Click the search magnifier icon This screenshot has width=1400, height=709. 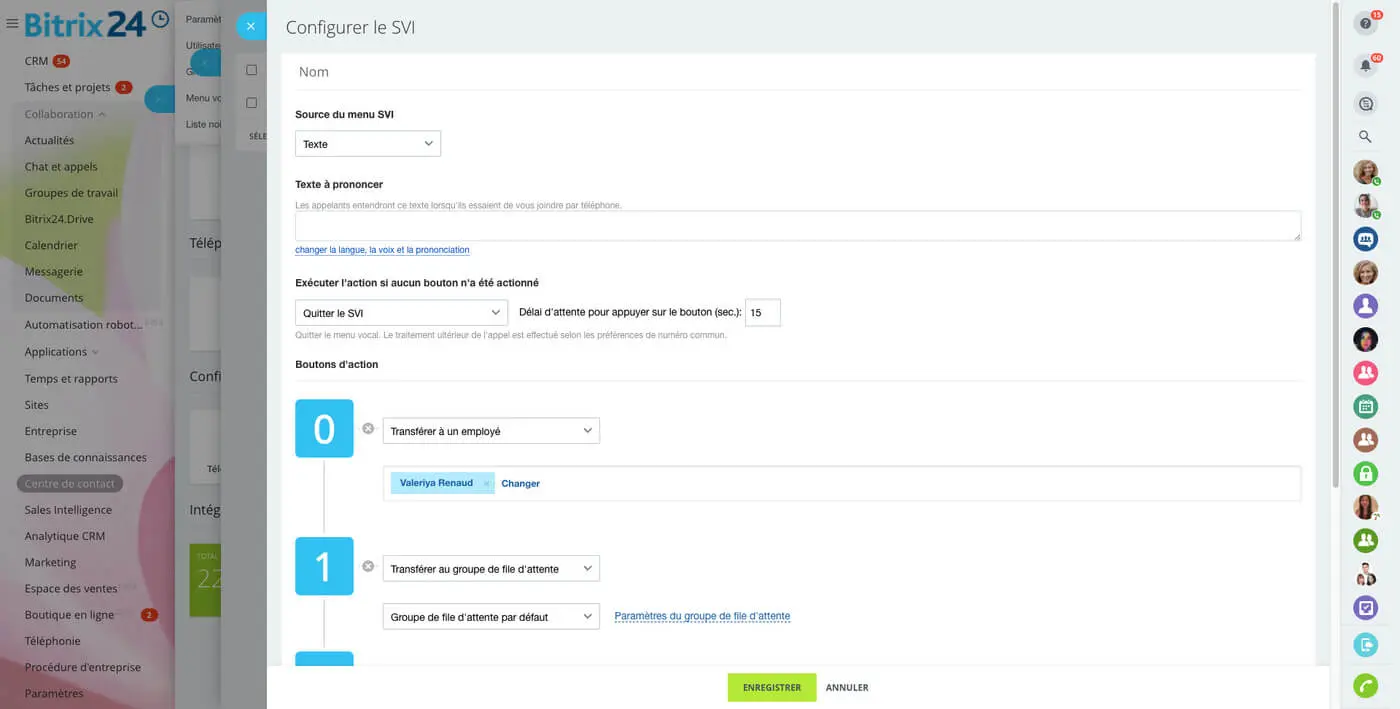point(1365,136)
